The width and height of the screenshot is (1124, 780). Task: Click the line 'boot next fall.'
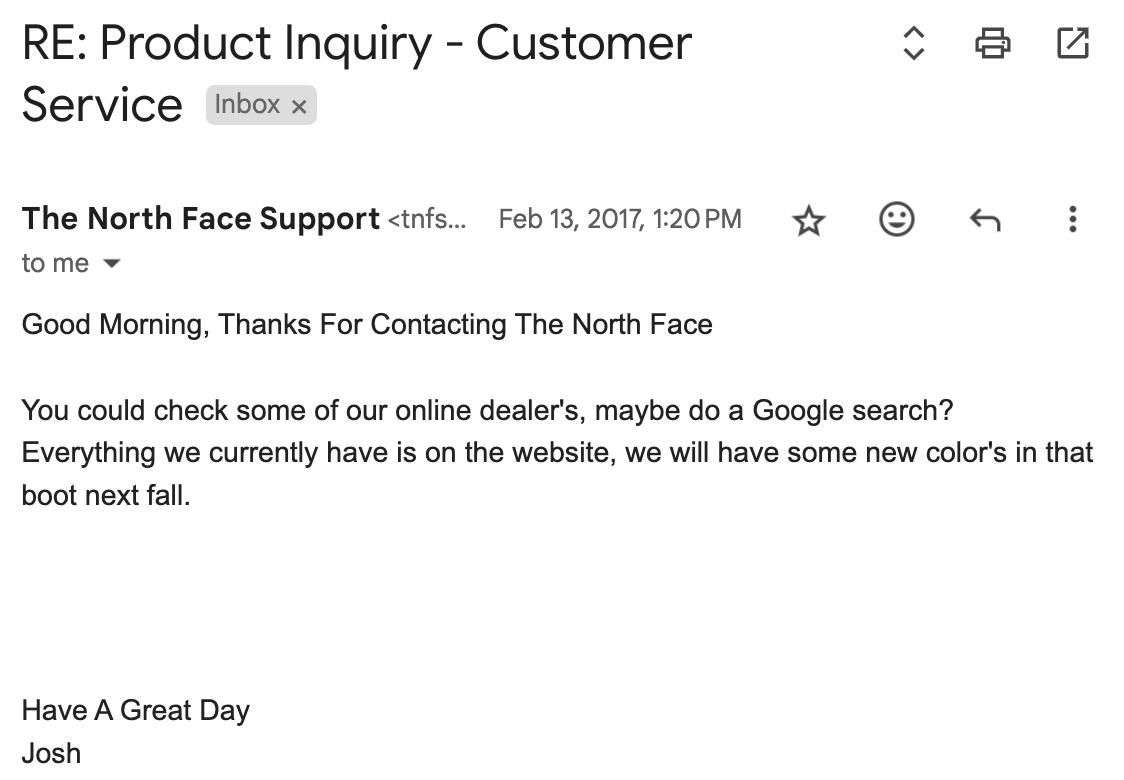(106, 495)
